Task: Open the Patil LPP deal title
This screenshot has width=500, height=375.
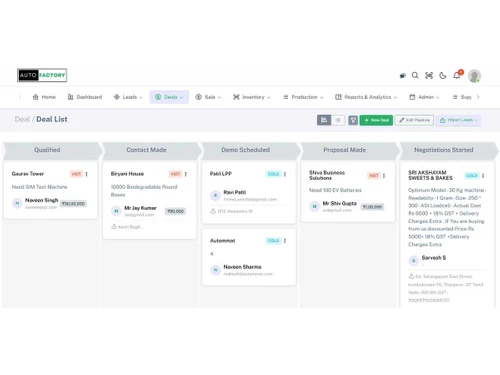Action: tap(221, 174)
